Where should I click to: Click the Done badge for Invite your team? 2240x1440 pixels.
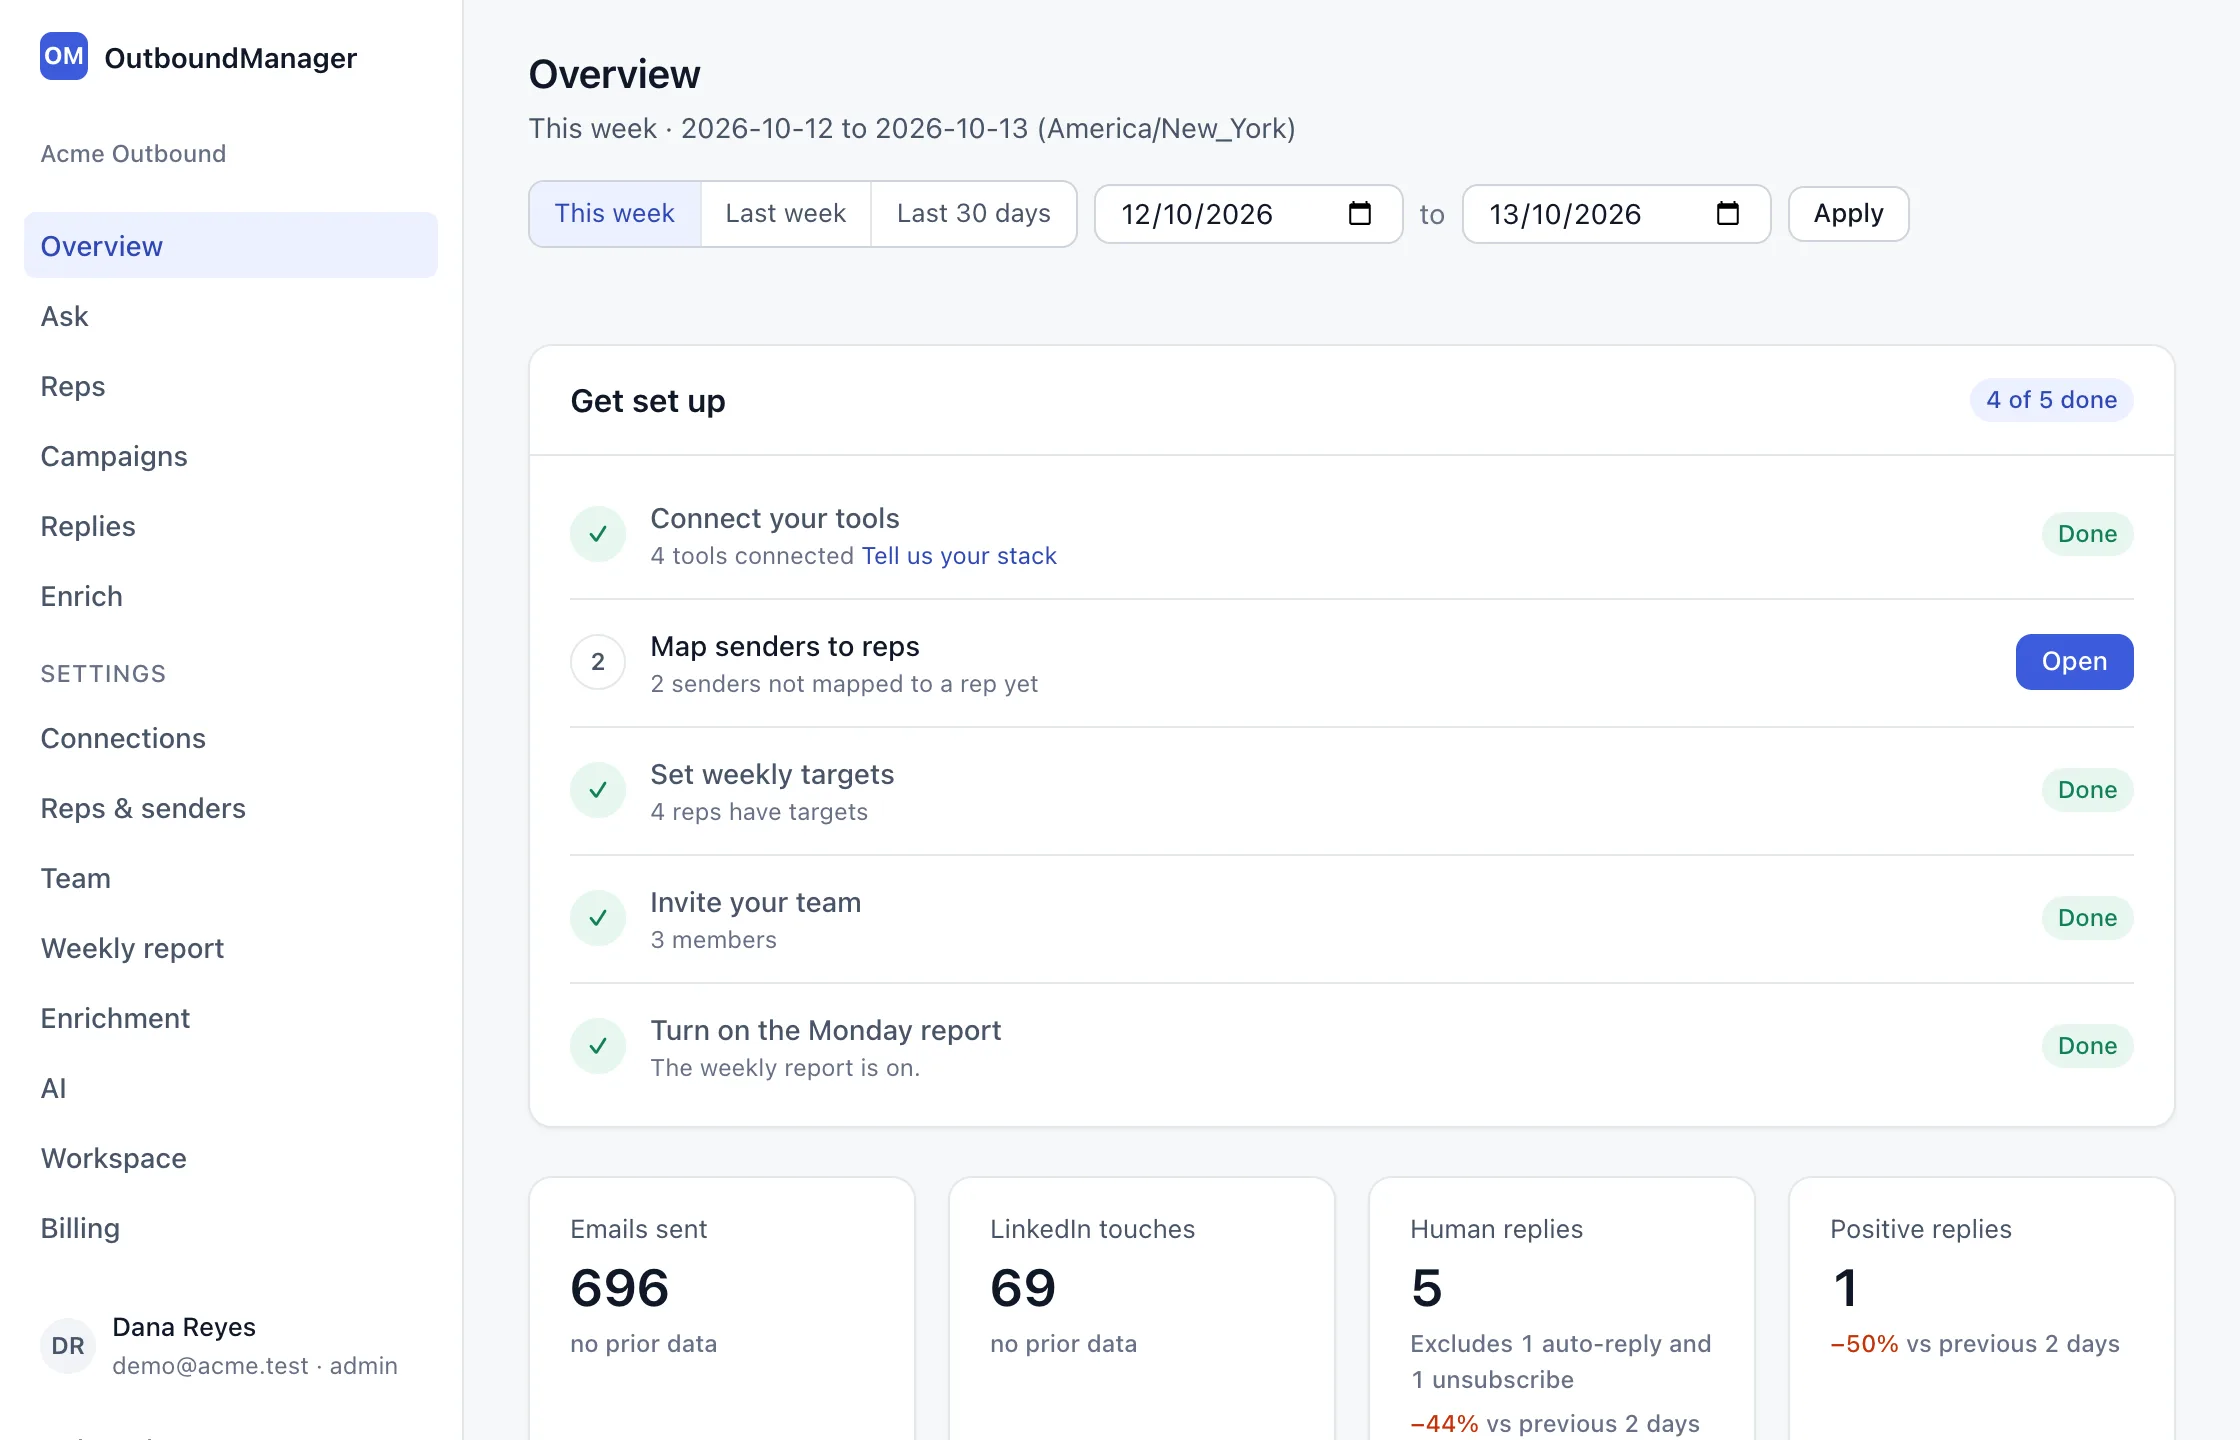2087,918
